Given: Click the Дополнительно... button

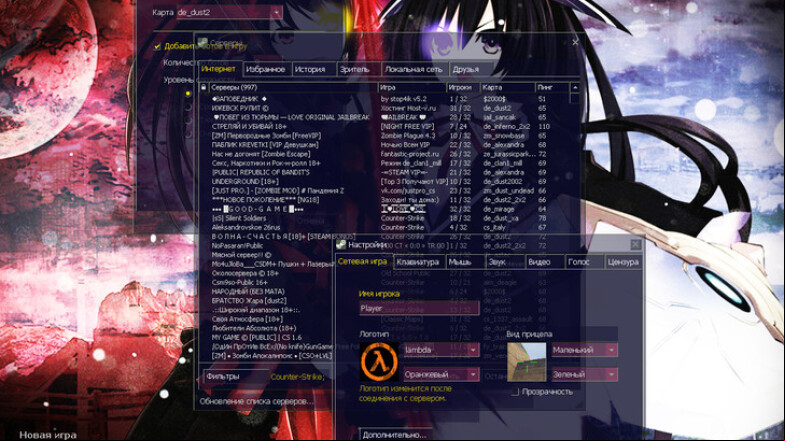Looking at the screenshot, I should pos(395,434).
